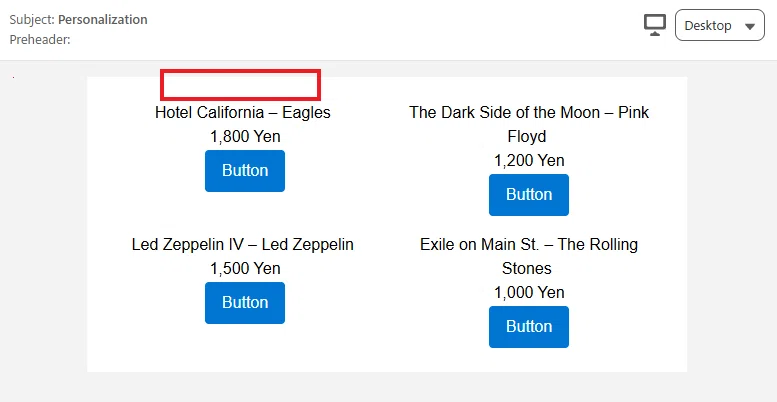777x402 pixels.
Task: Click the 1,200 Yen price
Action: [x=529, y=161]
